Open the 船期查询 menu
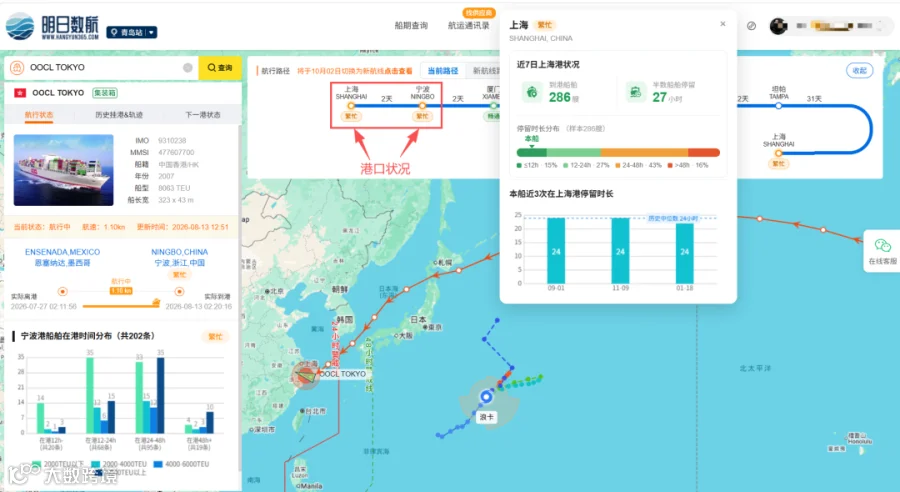Viewport: 900px width, 492px height. coord(411,25)
